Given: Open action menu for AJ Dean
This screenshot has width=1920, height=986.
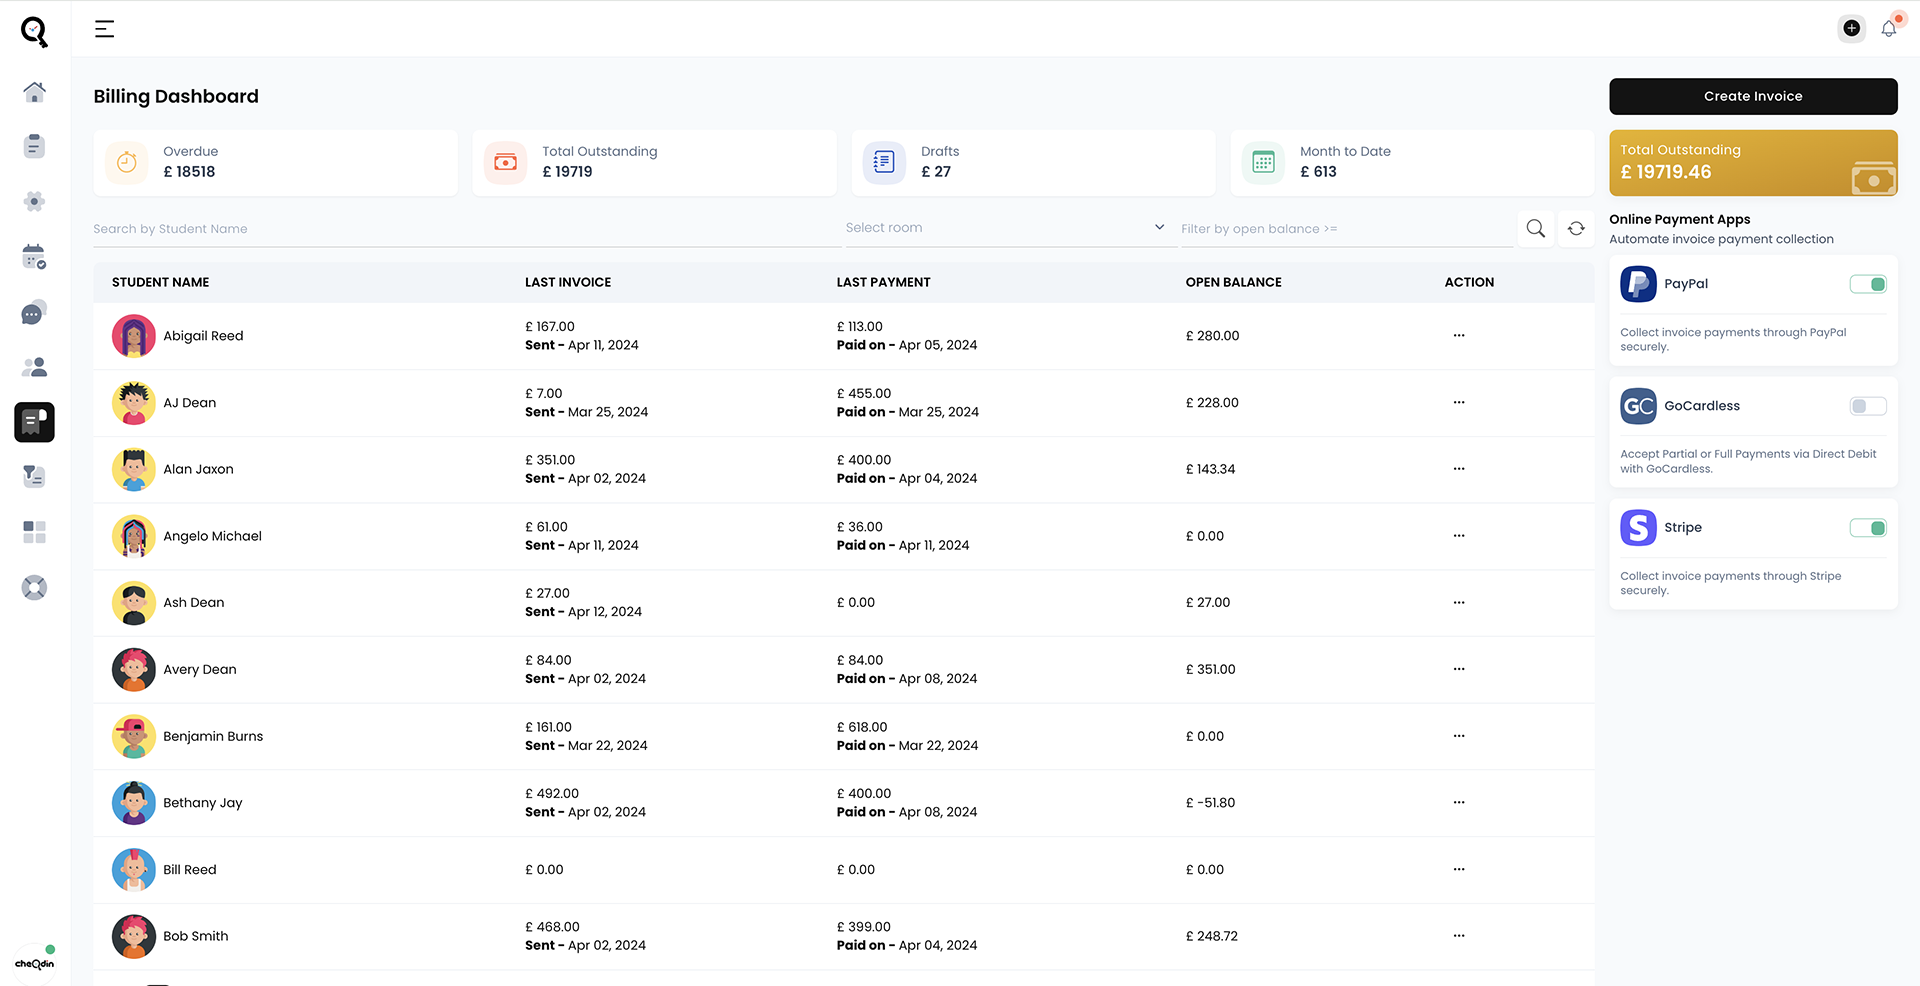Looking at the screenshot, I should click(x=1459, y=403).
